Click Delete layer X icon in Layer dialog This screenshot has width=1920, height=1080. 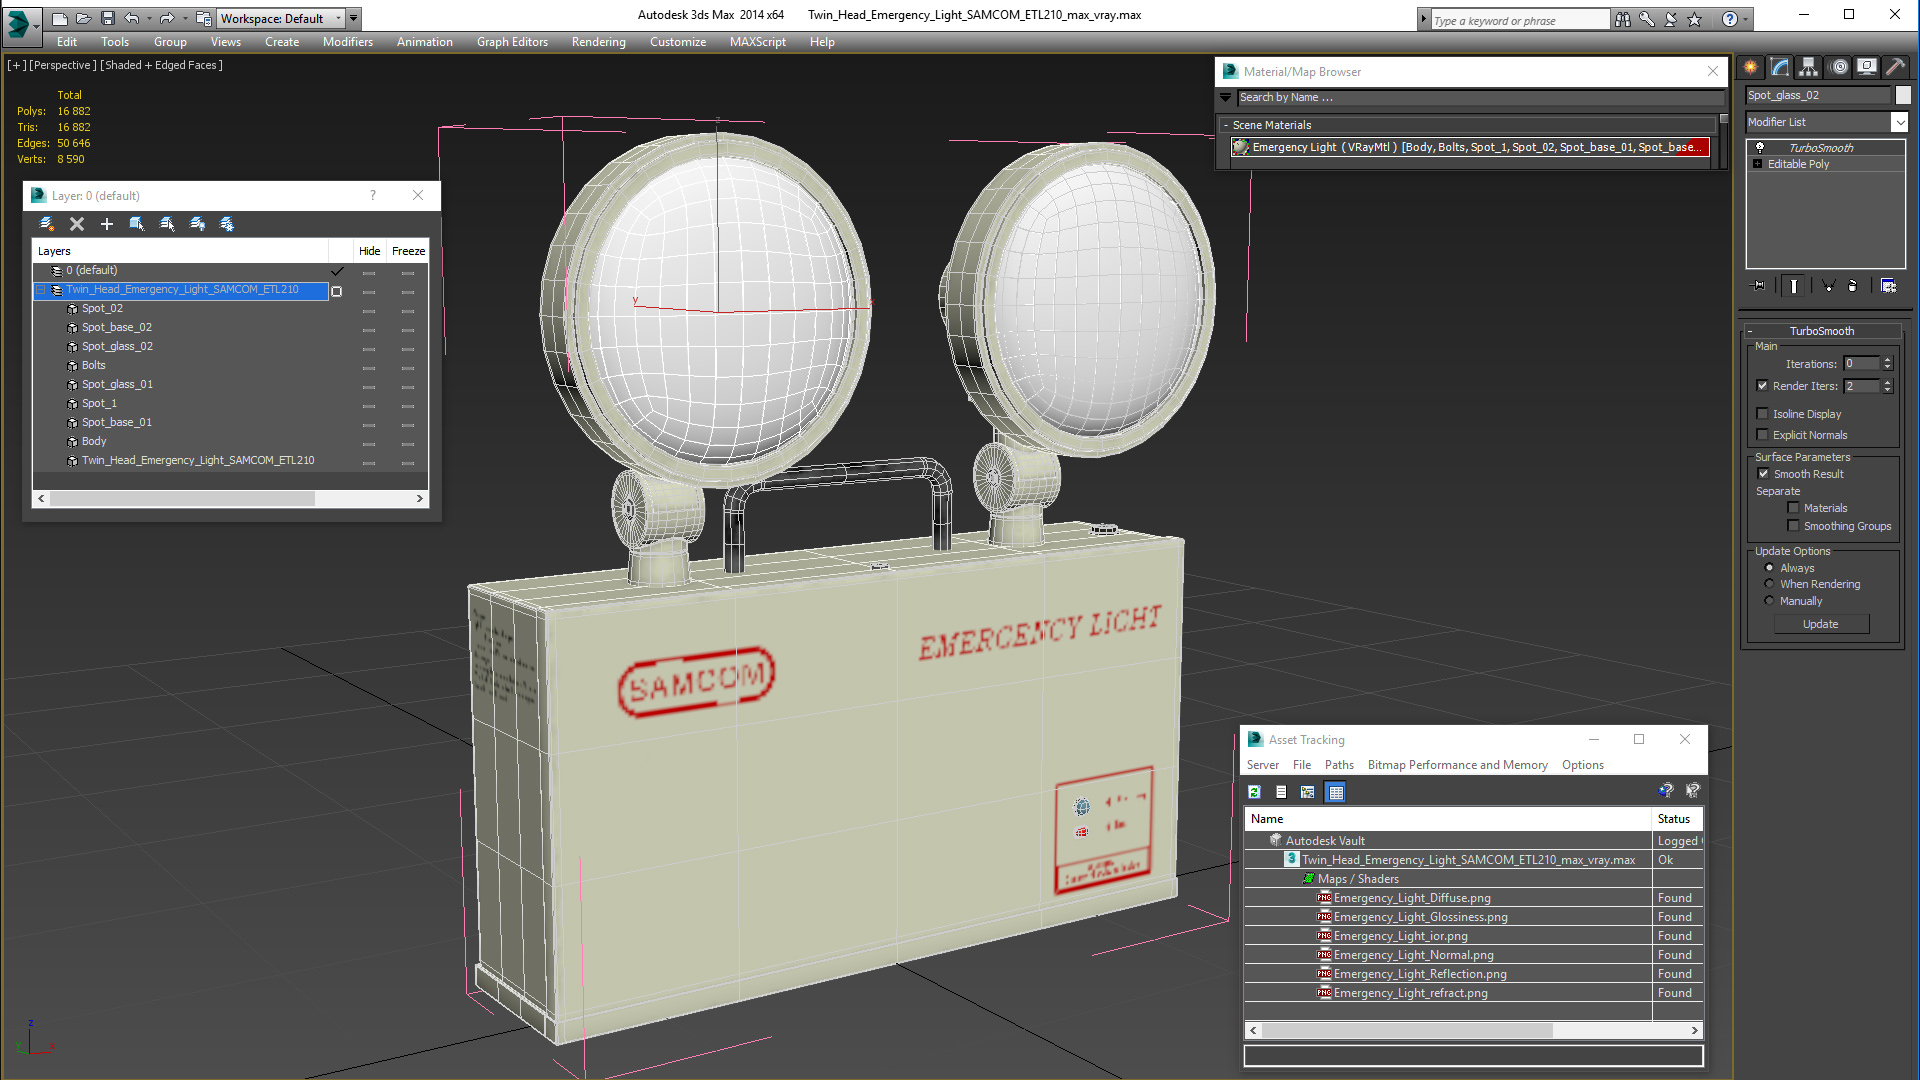point(77,224)
